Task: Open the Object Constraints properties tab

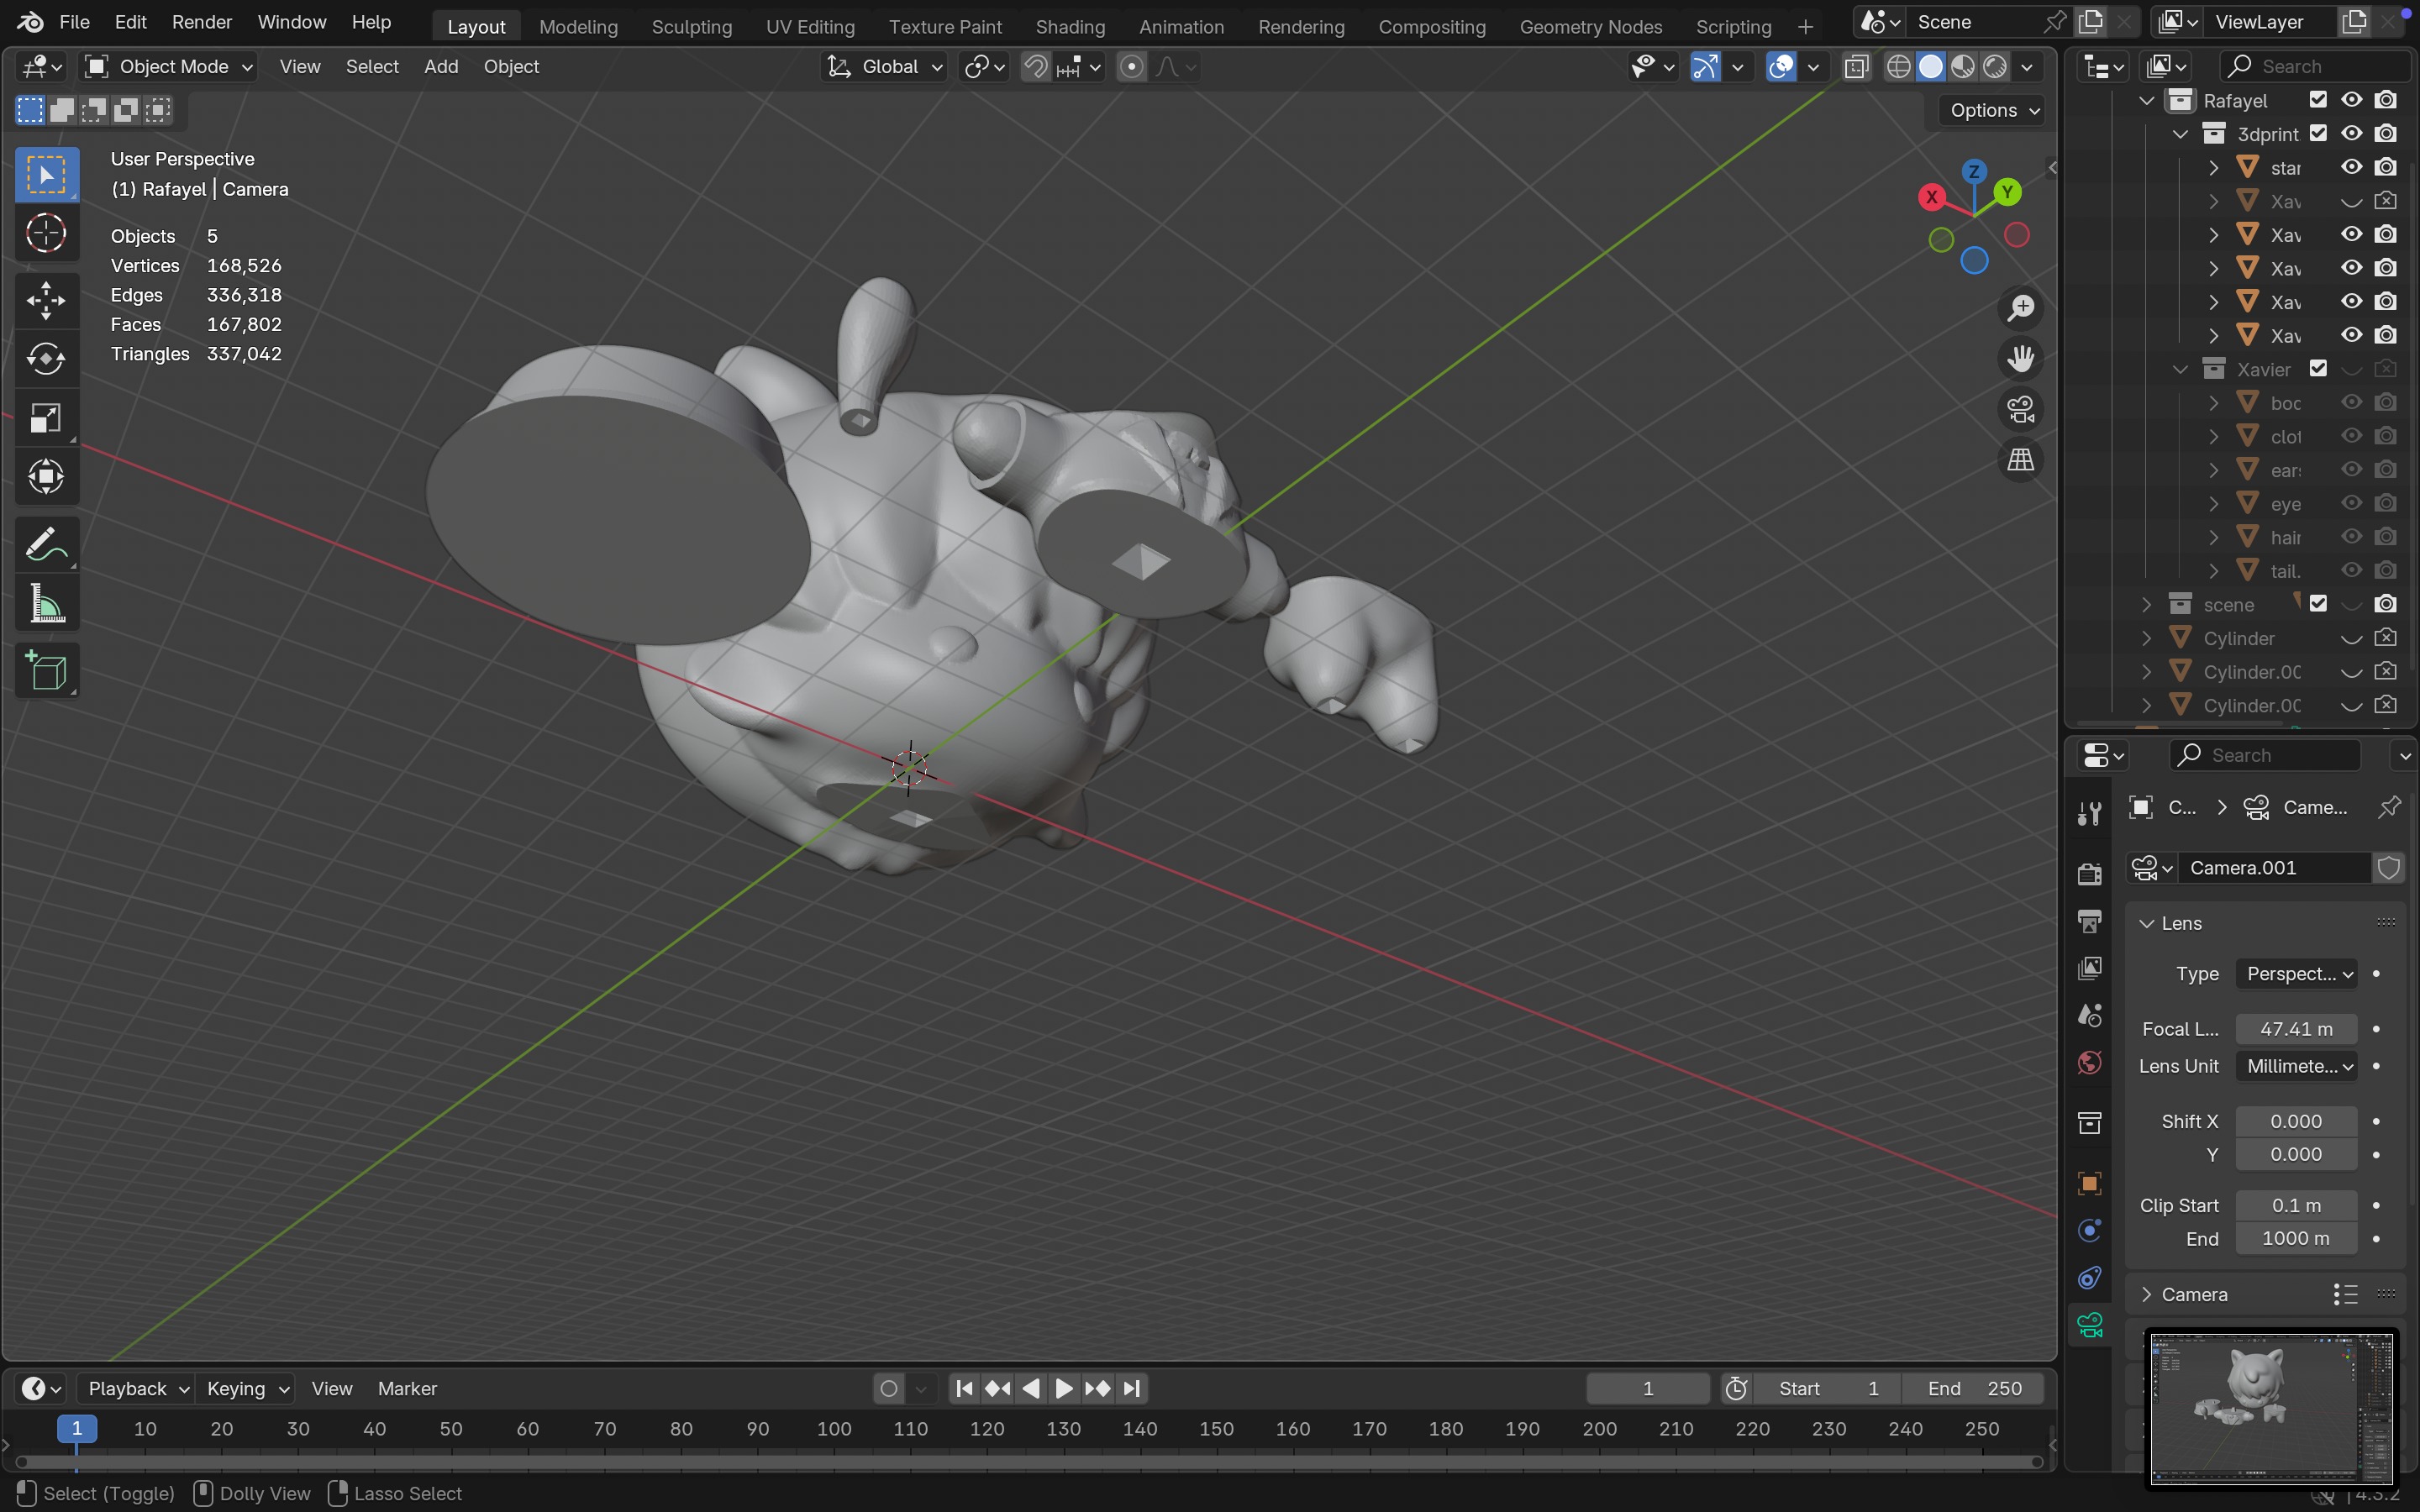Action: pyautogui.click(x=2090, y=1278)
